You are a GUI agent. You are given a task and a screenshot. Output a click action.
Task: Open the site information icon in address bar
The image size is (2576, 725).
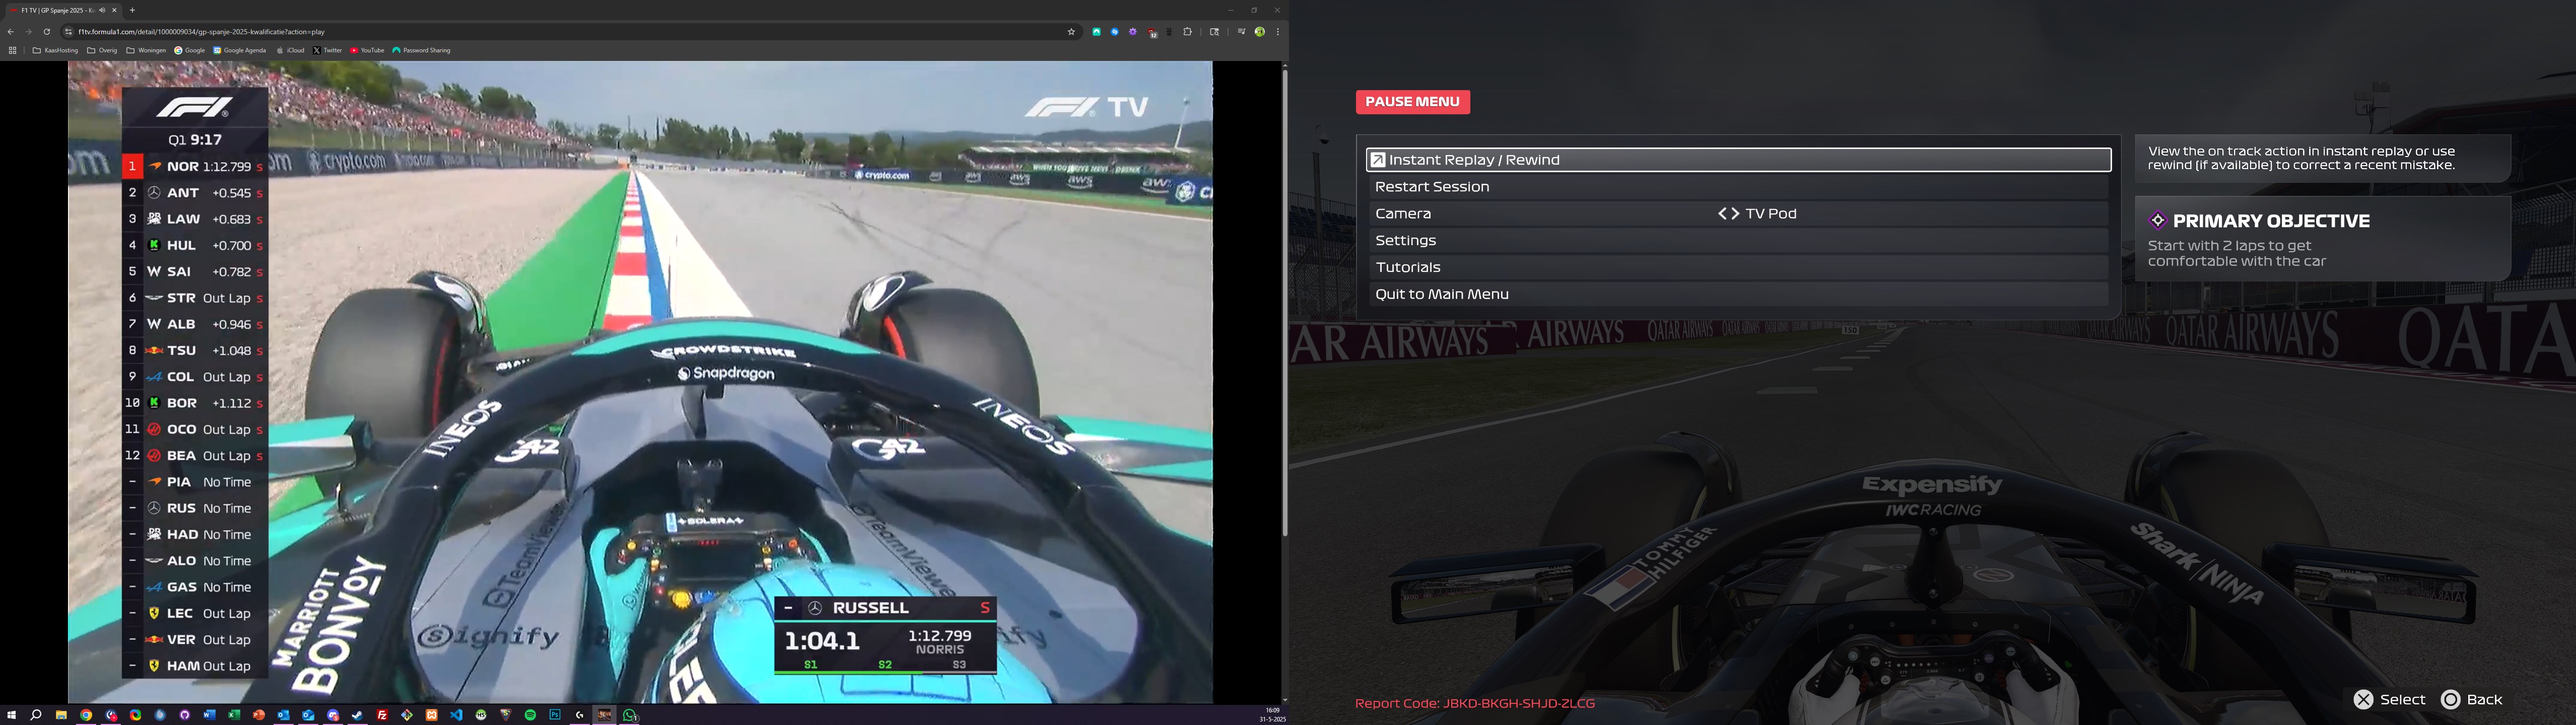click(x=68, y=32)
